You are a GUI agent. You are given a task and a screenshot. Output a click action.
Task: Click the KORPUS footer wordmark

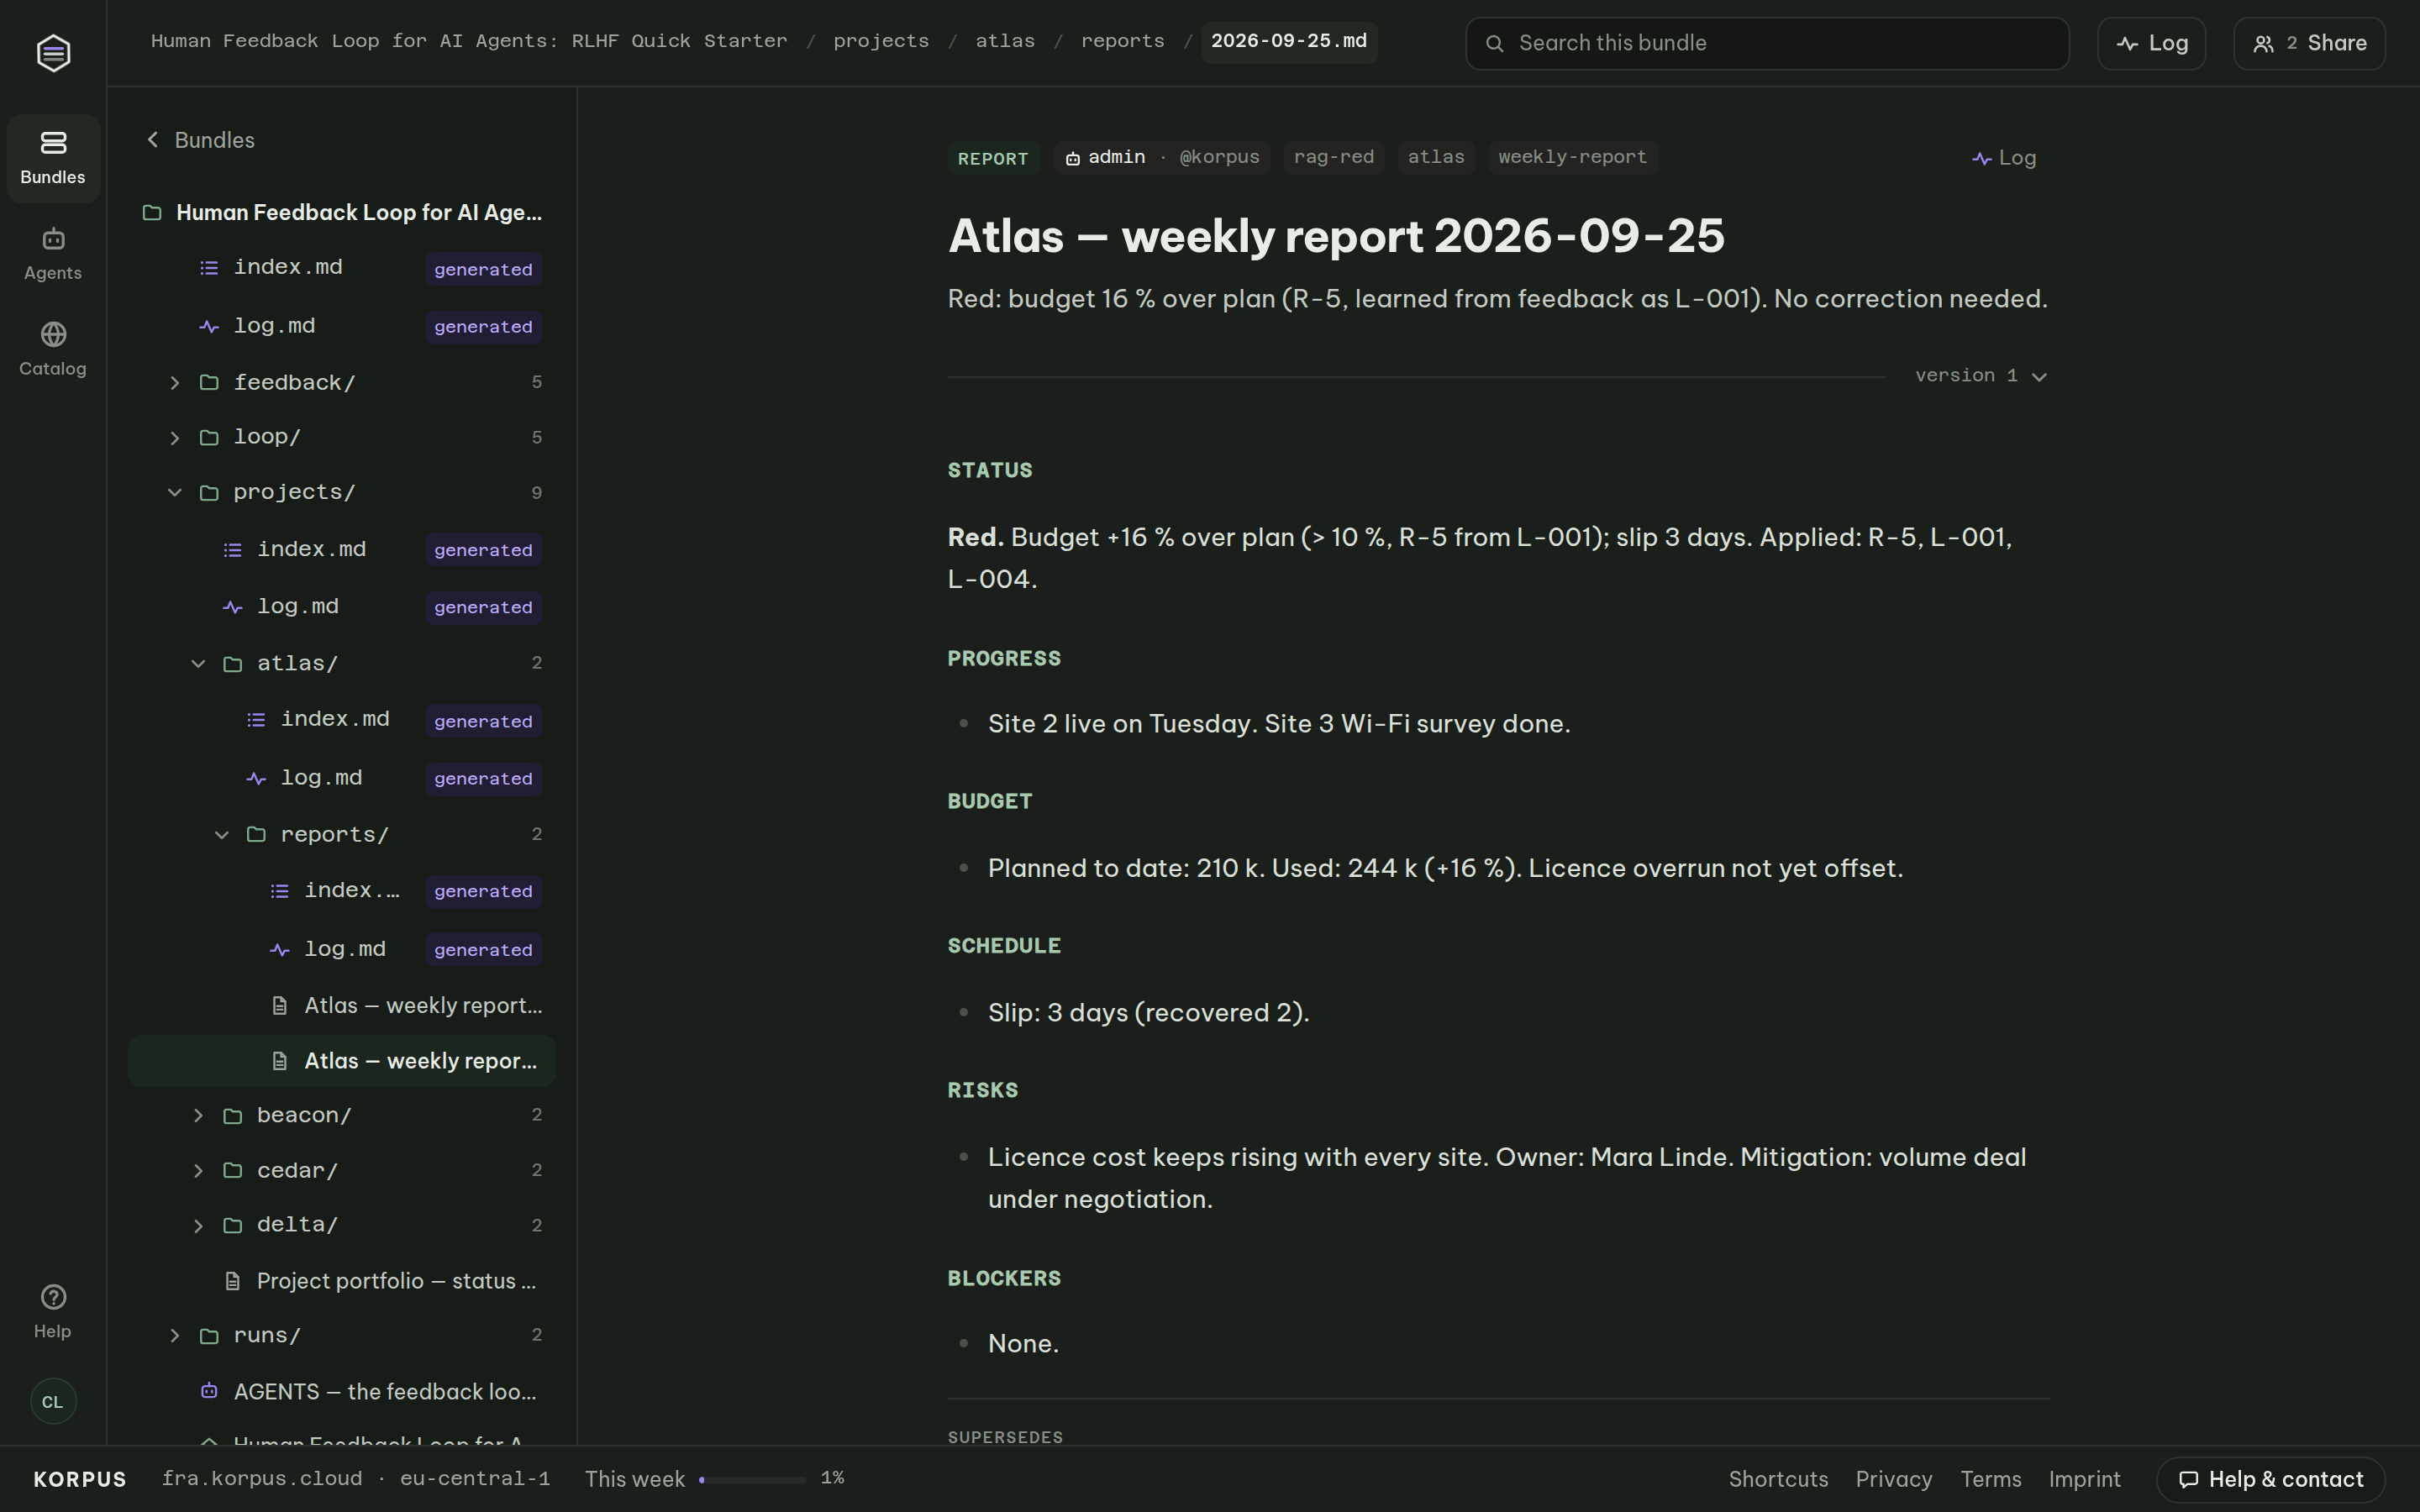point(80,1479)
